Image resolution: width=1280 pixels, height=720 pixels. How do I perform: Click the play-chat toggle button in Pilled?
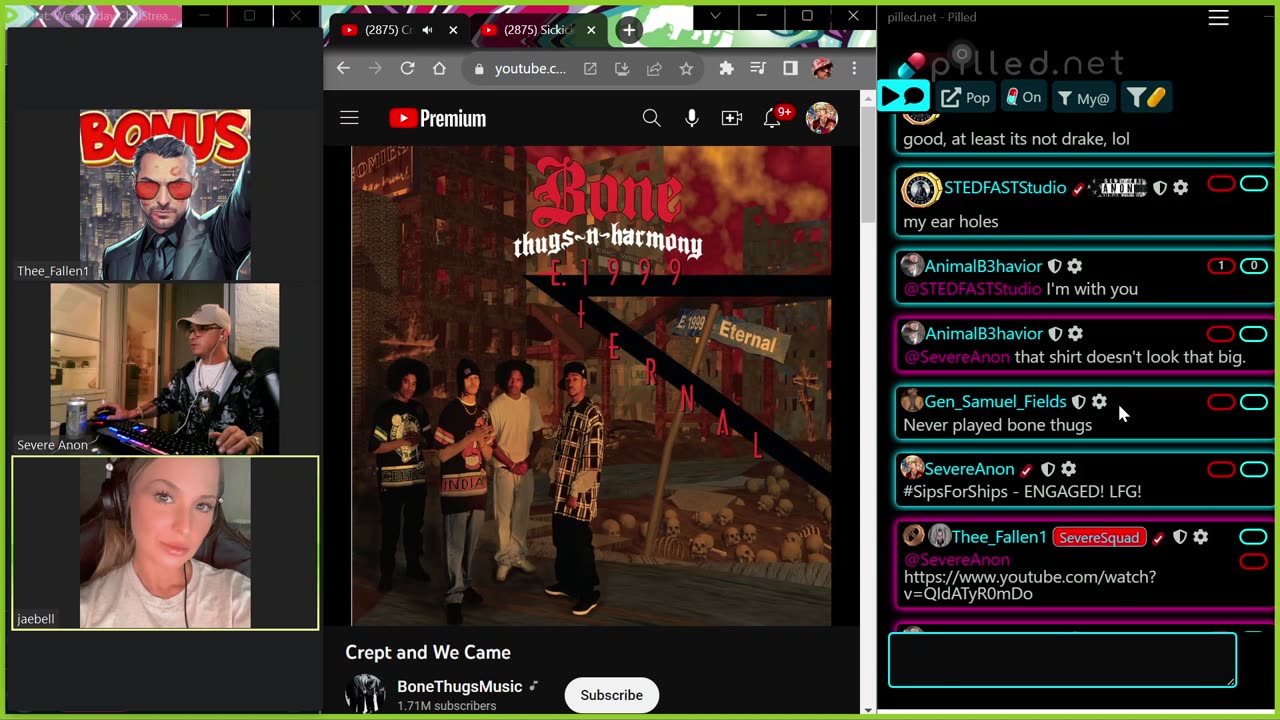pyautogui.click(x=904, y=96)
